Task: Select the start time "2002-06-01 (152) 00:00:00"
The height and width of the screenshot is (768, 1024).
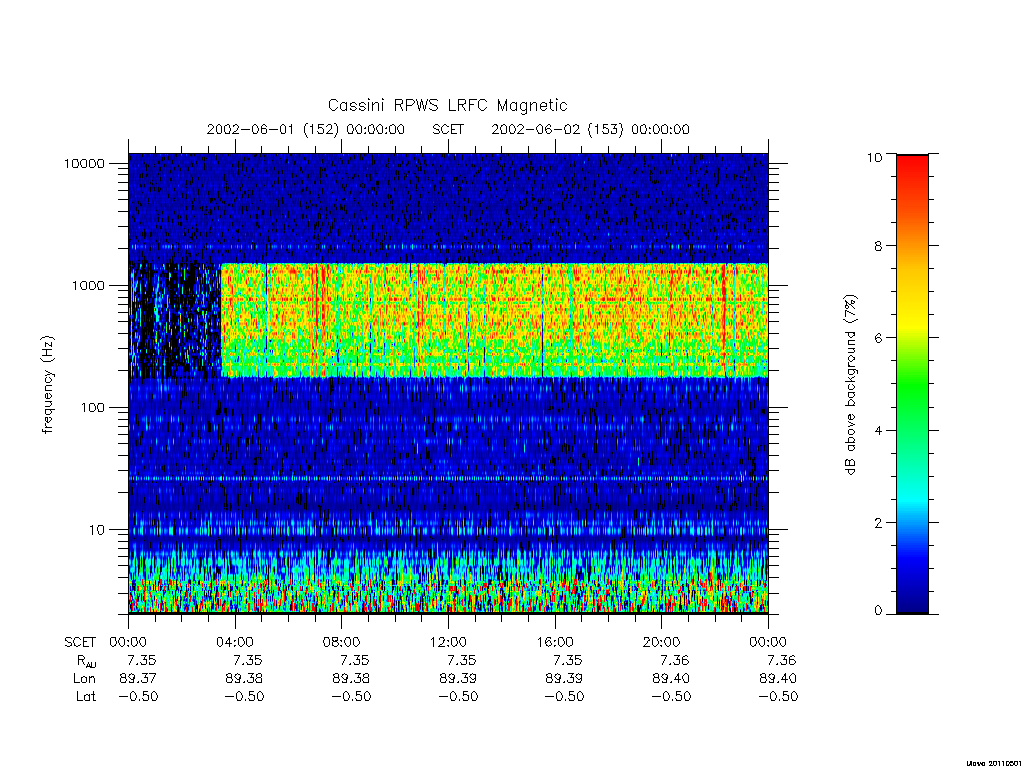Action: [x=306, y=129]
